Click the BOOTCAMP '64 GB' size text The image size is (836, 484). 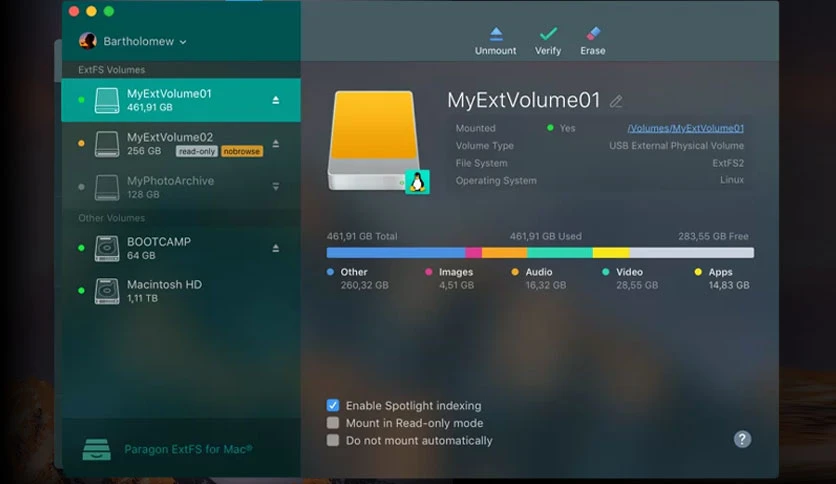click(141, 255)
